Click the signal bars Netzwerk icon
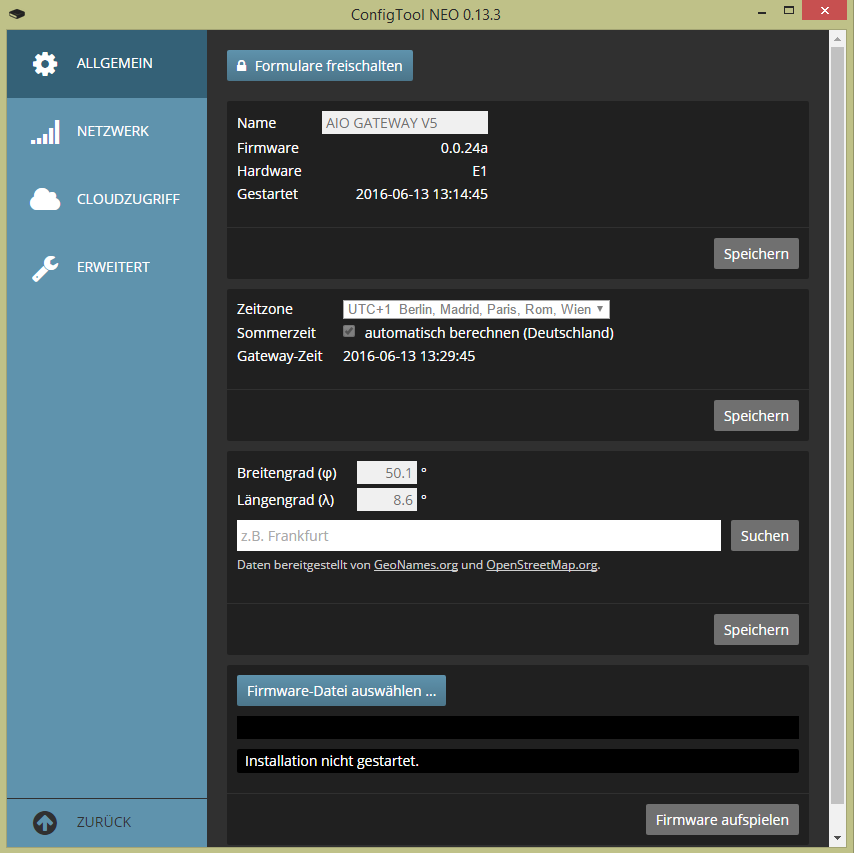The width and height of the screenshot is (854, 853). 45,132
